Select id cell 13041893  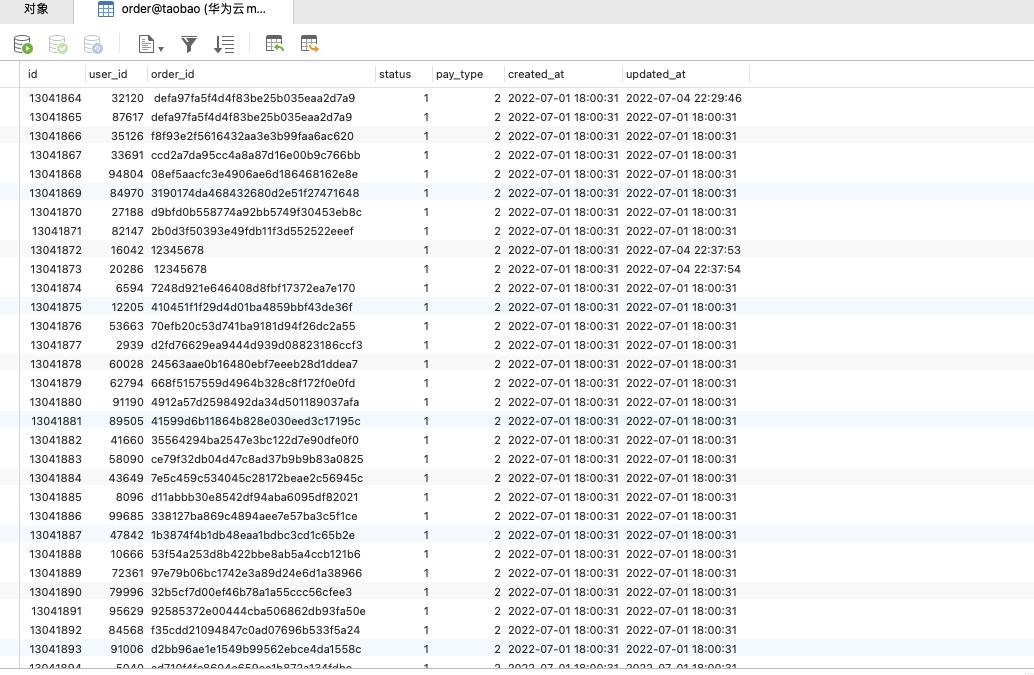(x=55, y=649)
